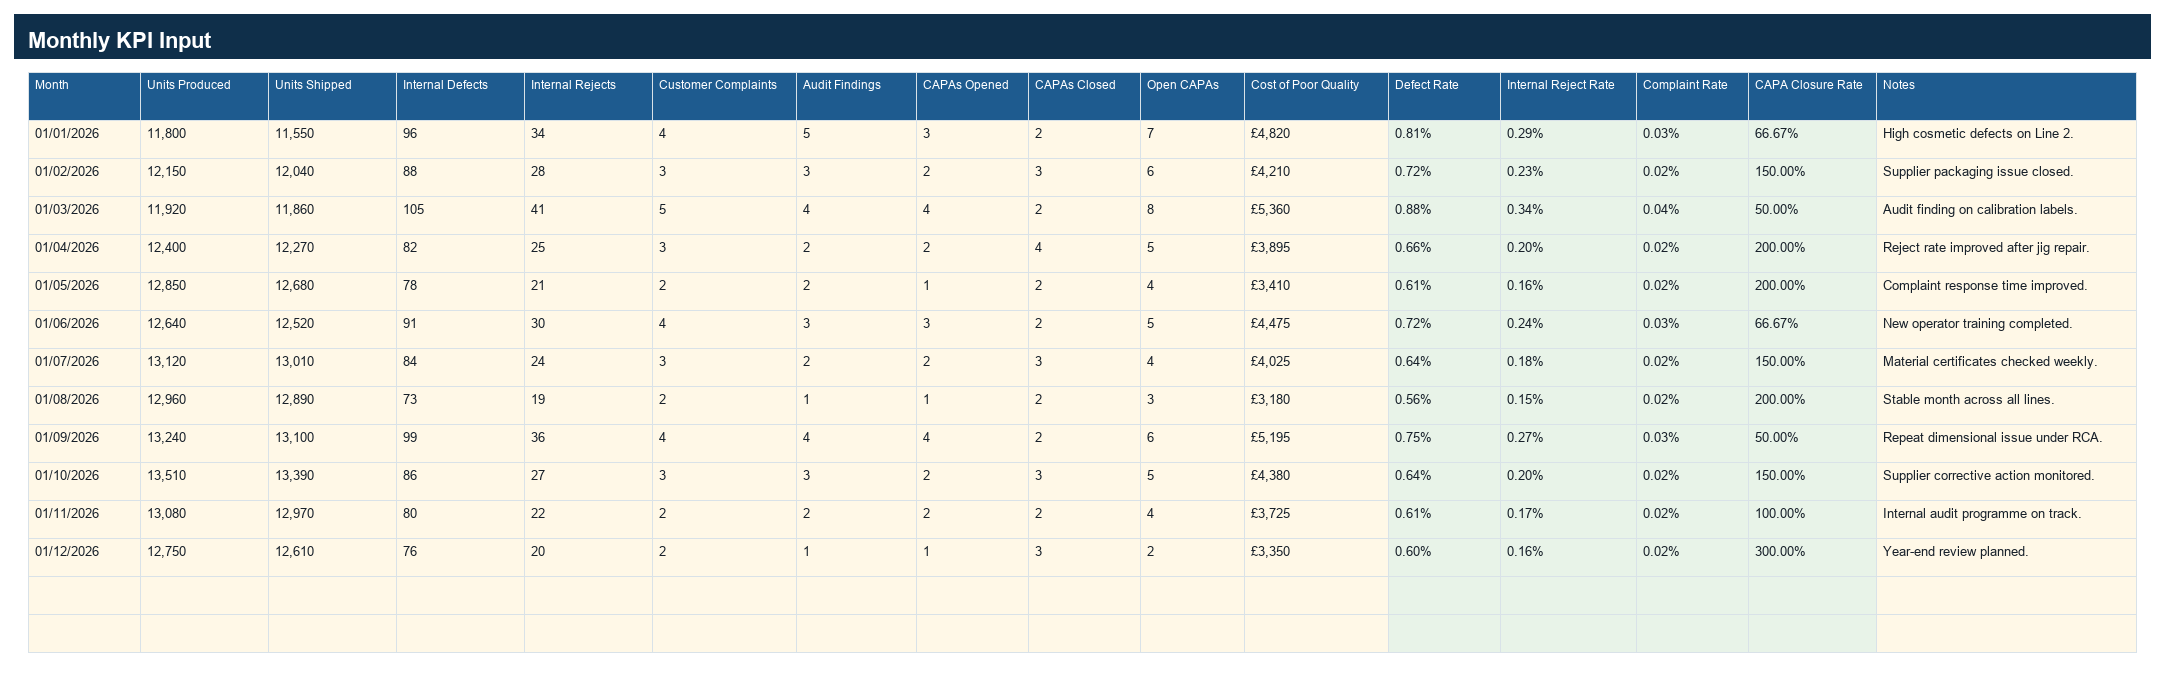The height and width of the screenshot is (684, 2164).
Task: Click the 01/11/2026 month cell
Action: click(x=85, y=520)
